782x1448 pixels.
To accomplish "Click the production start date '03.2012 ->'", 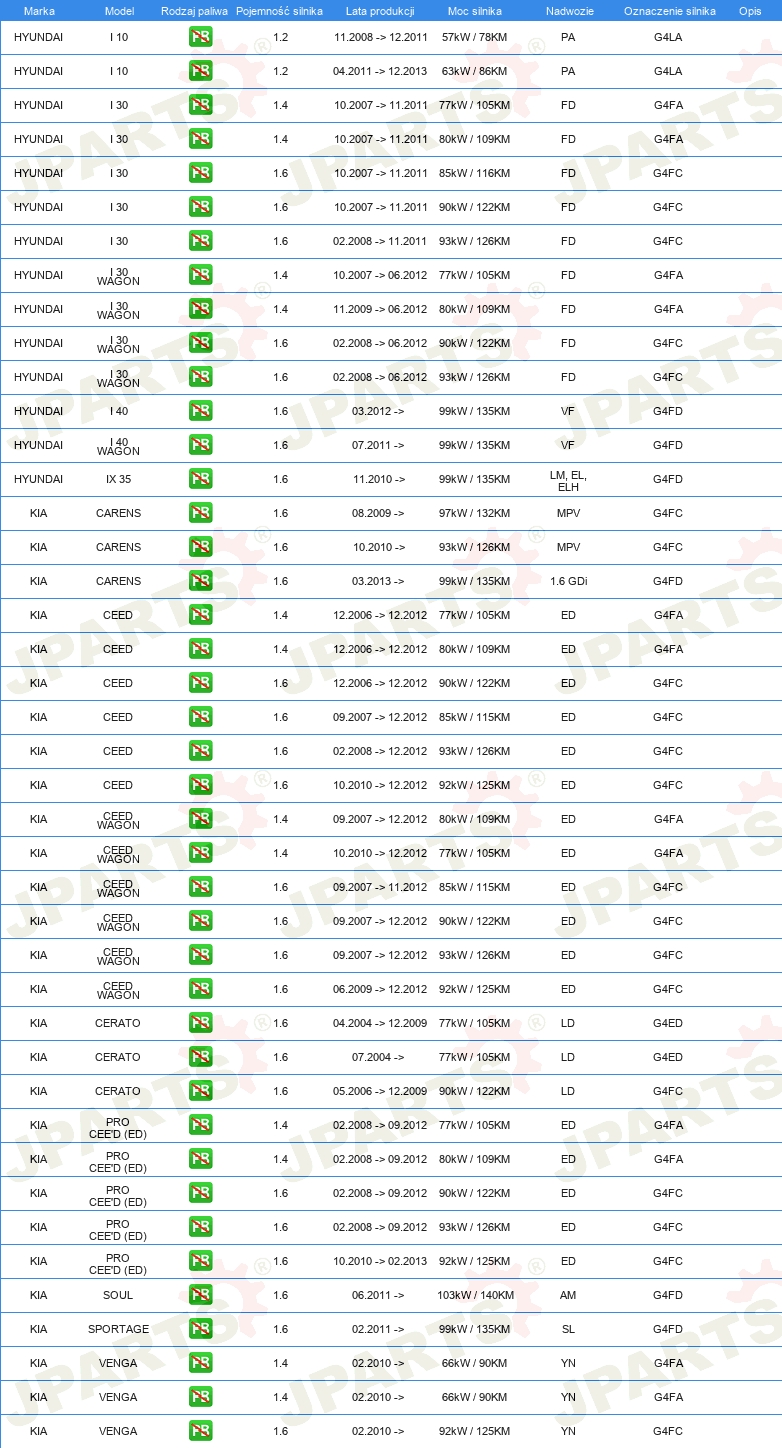I will 378,411.
